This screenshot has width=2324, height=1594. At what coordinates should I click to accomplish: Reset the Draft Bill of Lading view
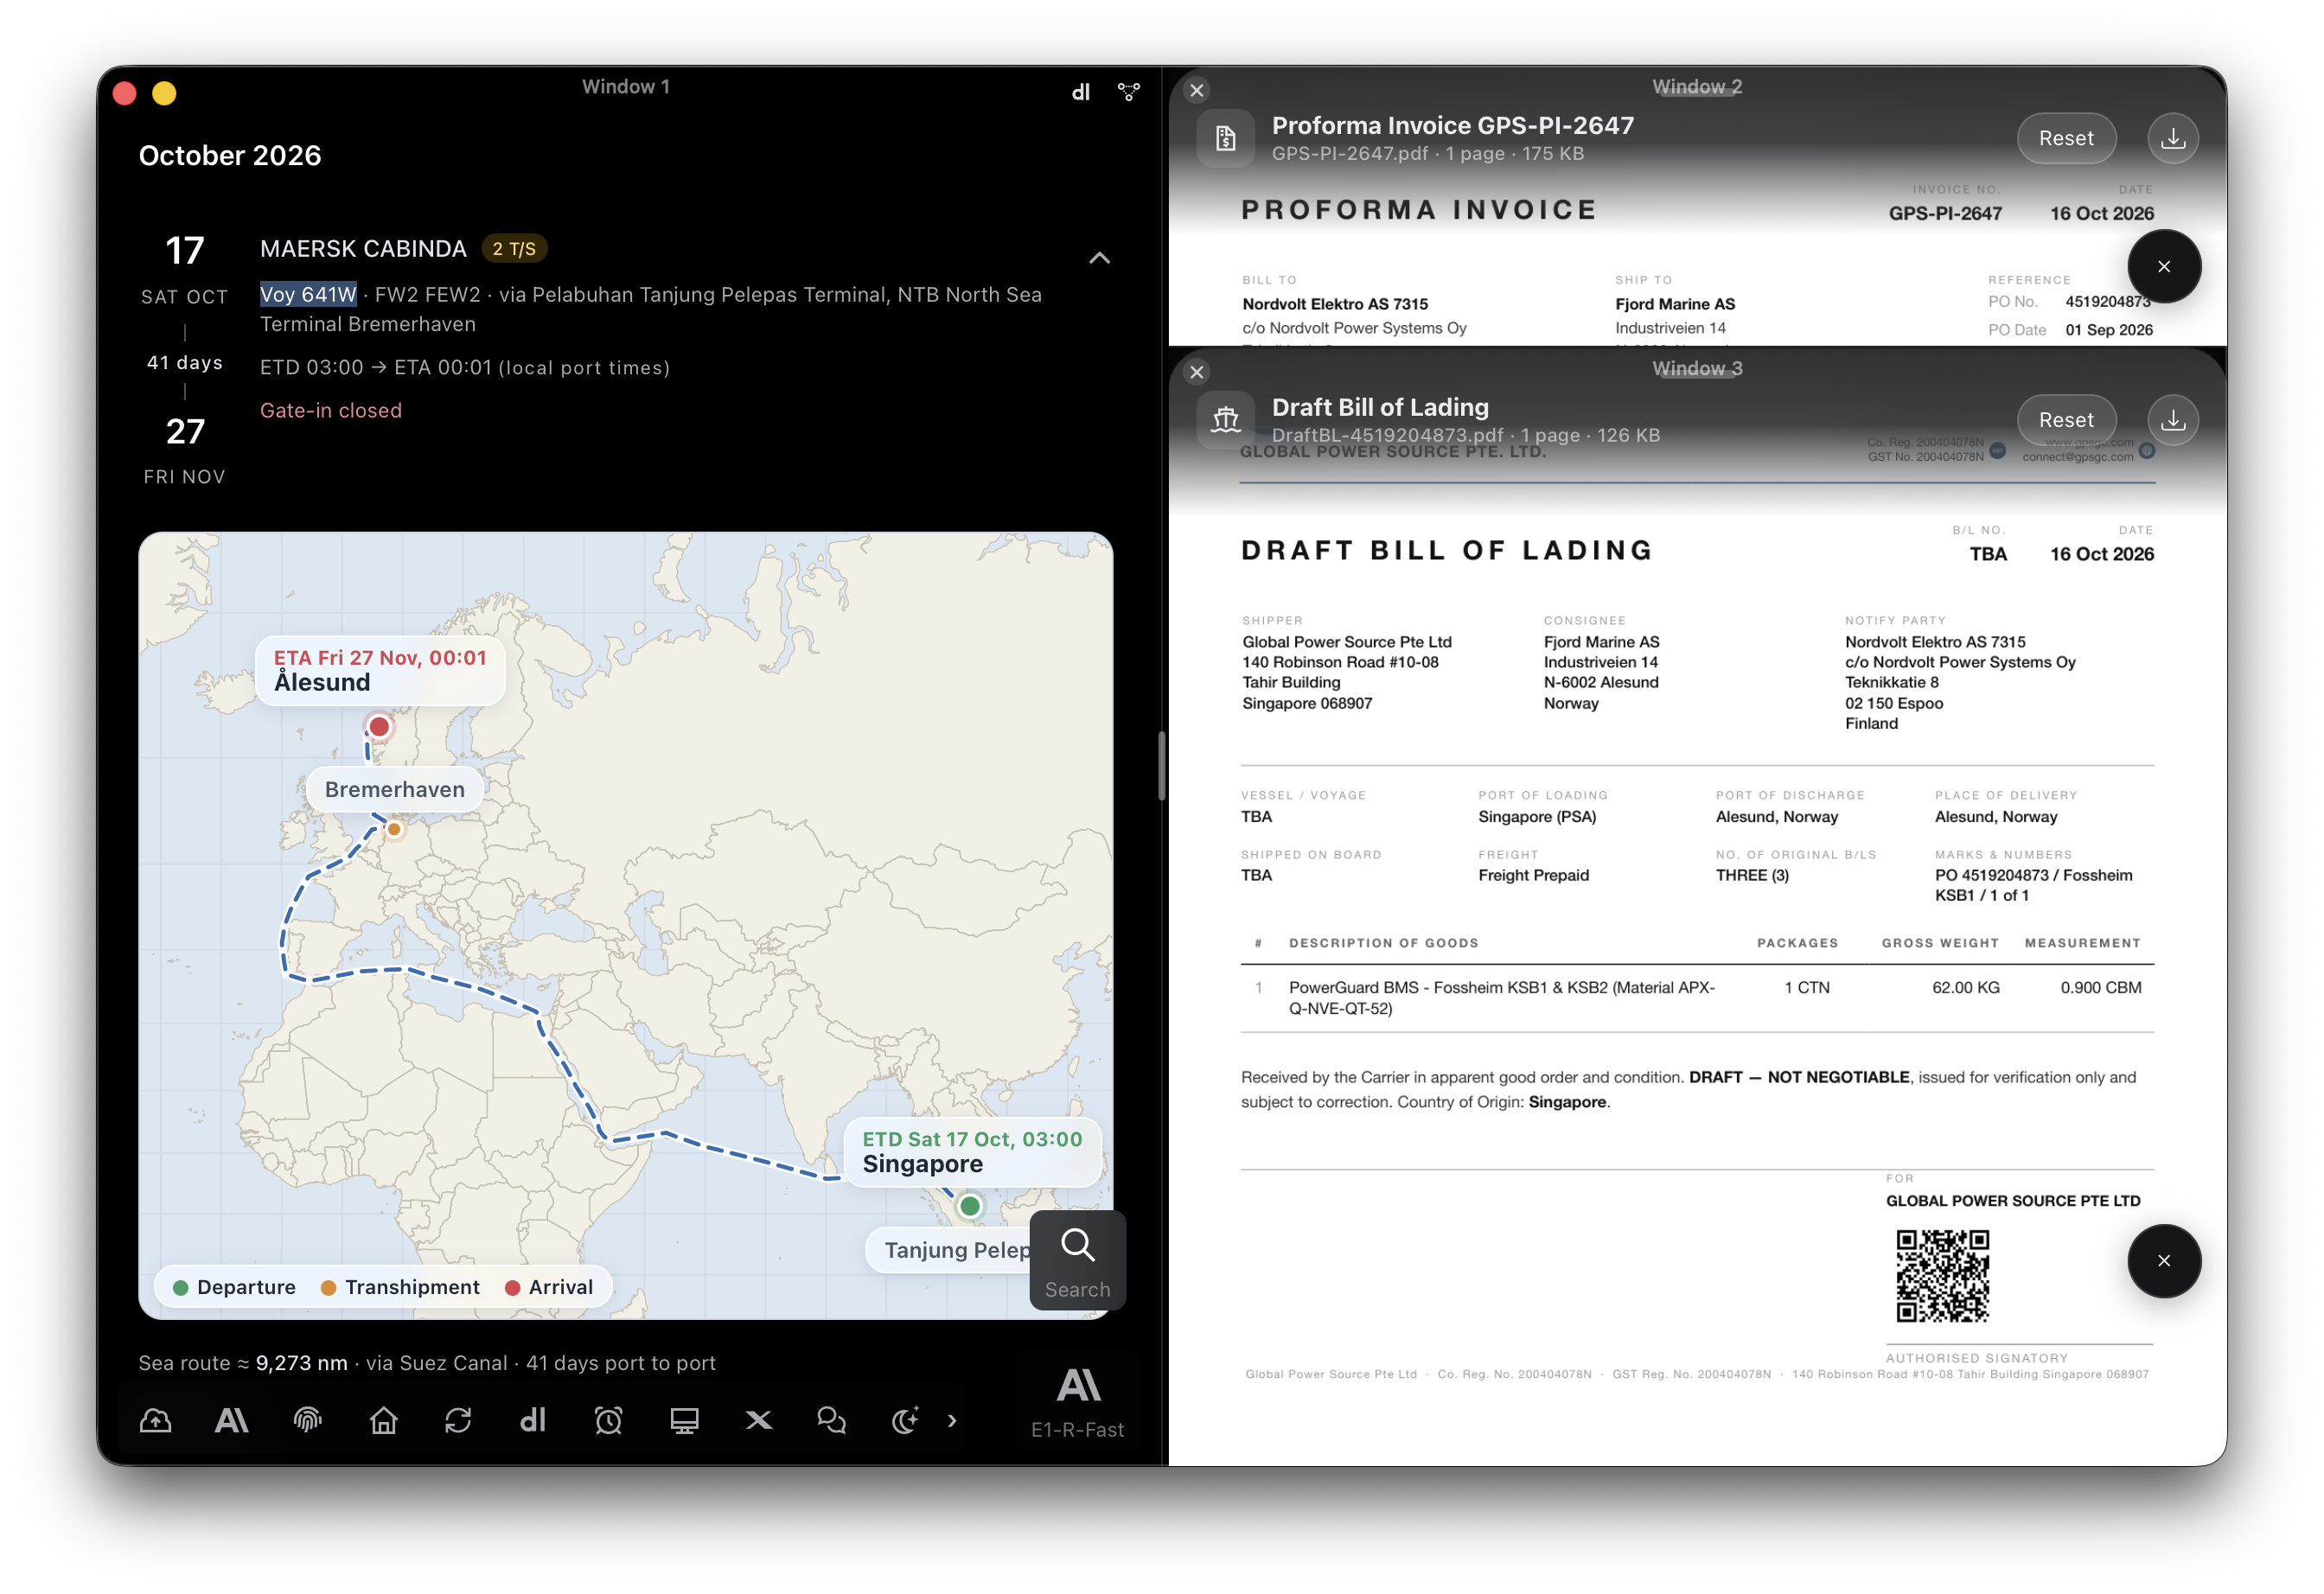click(x=2066, y=420)
